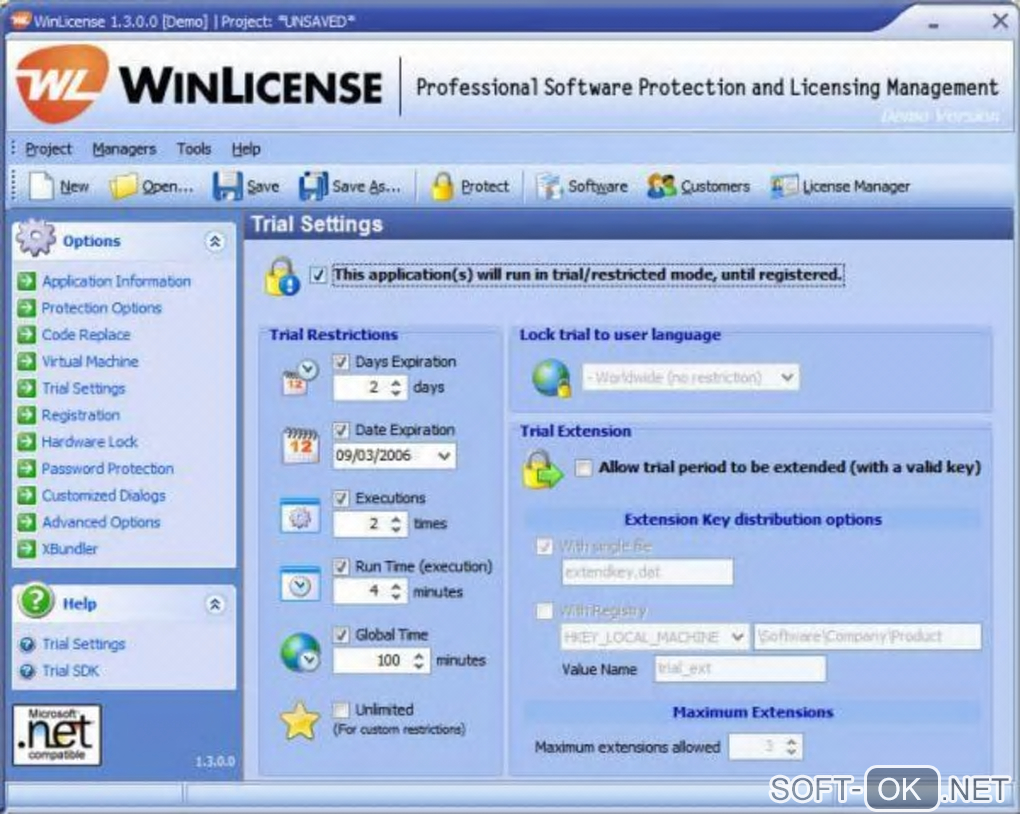
Task: Uncheck the Run Time (execution) checkbox
Action: click(x=341, y=567)
